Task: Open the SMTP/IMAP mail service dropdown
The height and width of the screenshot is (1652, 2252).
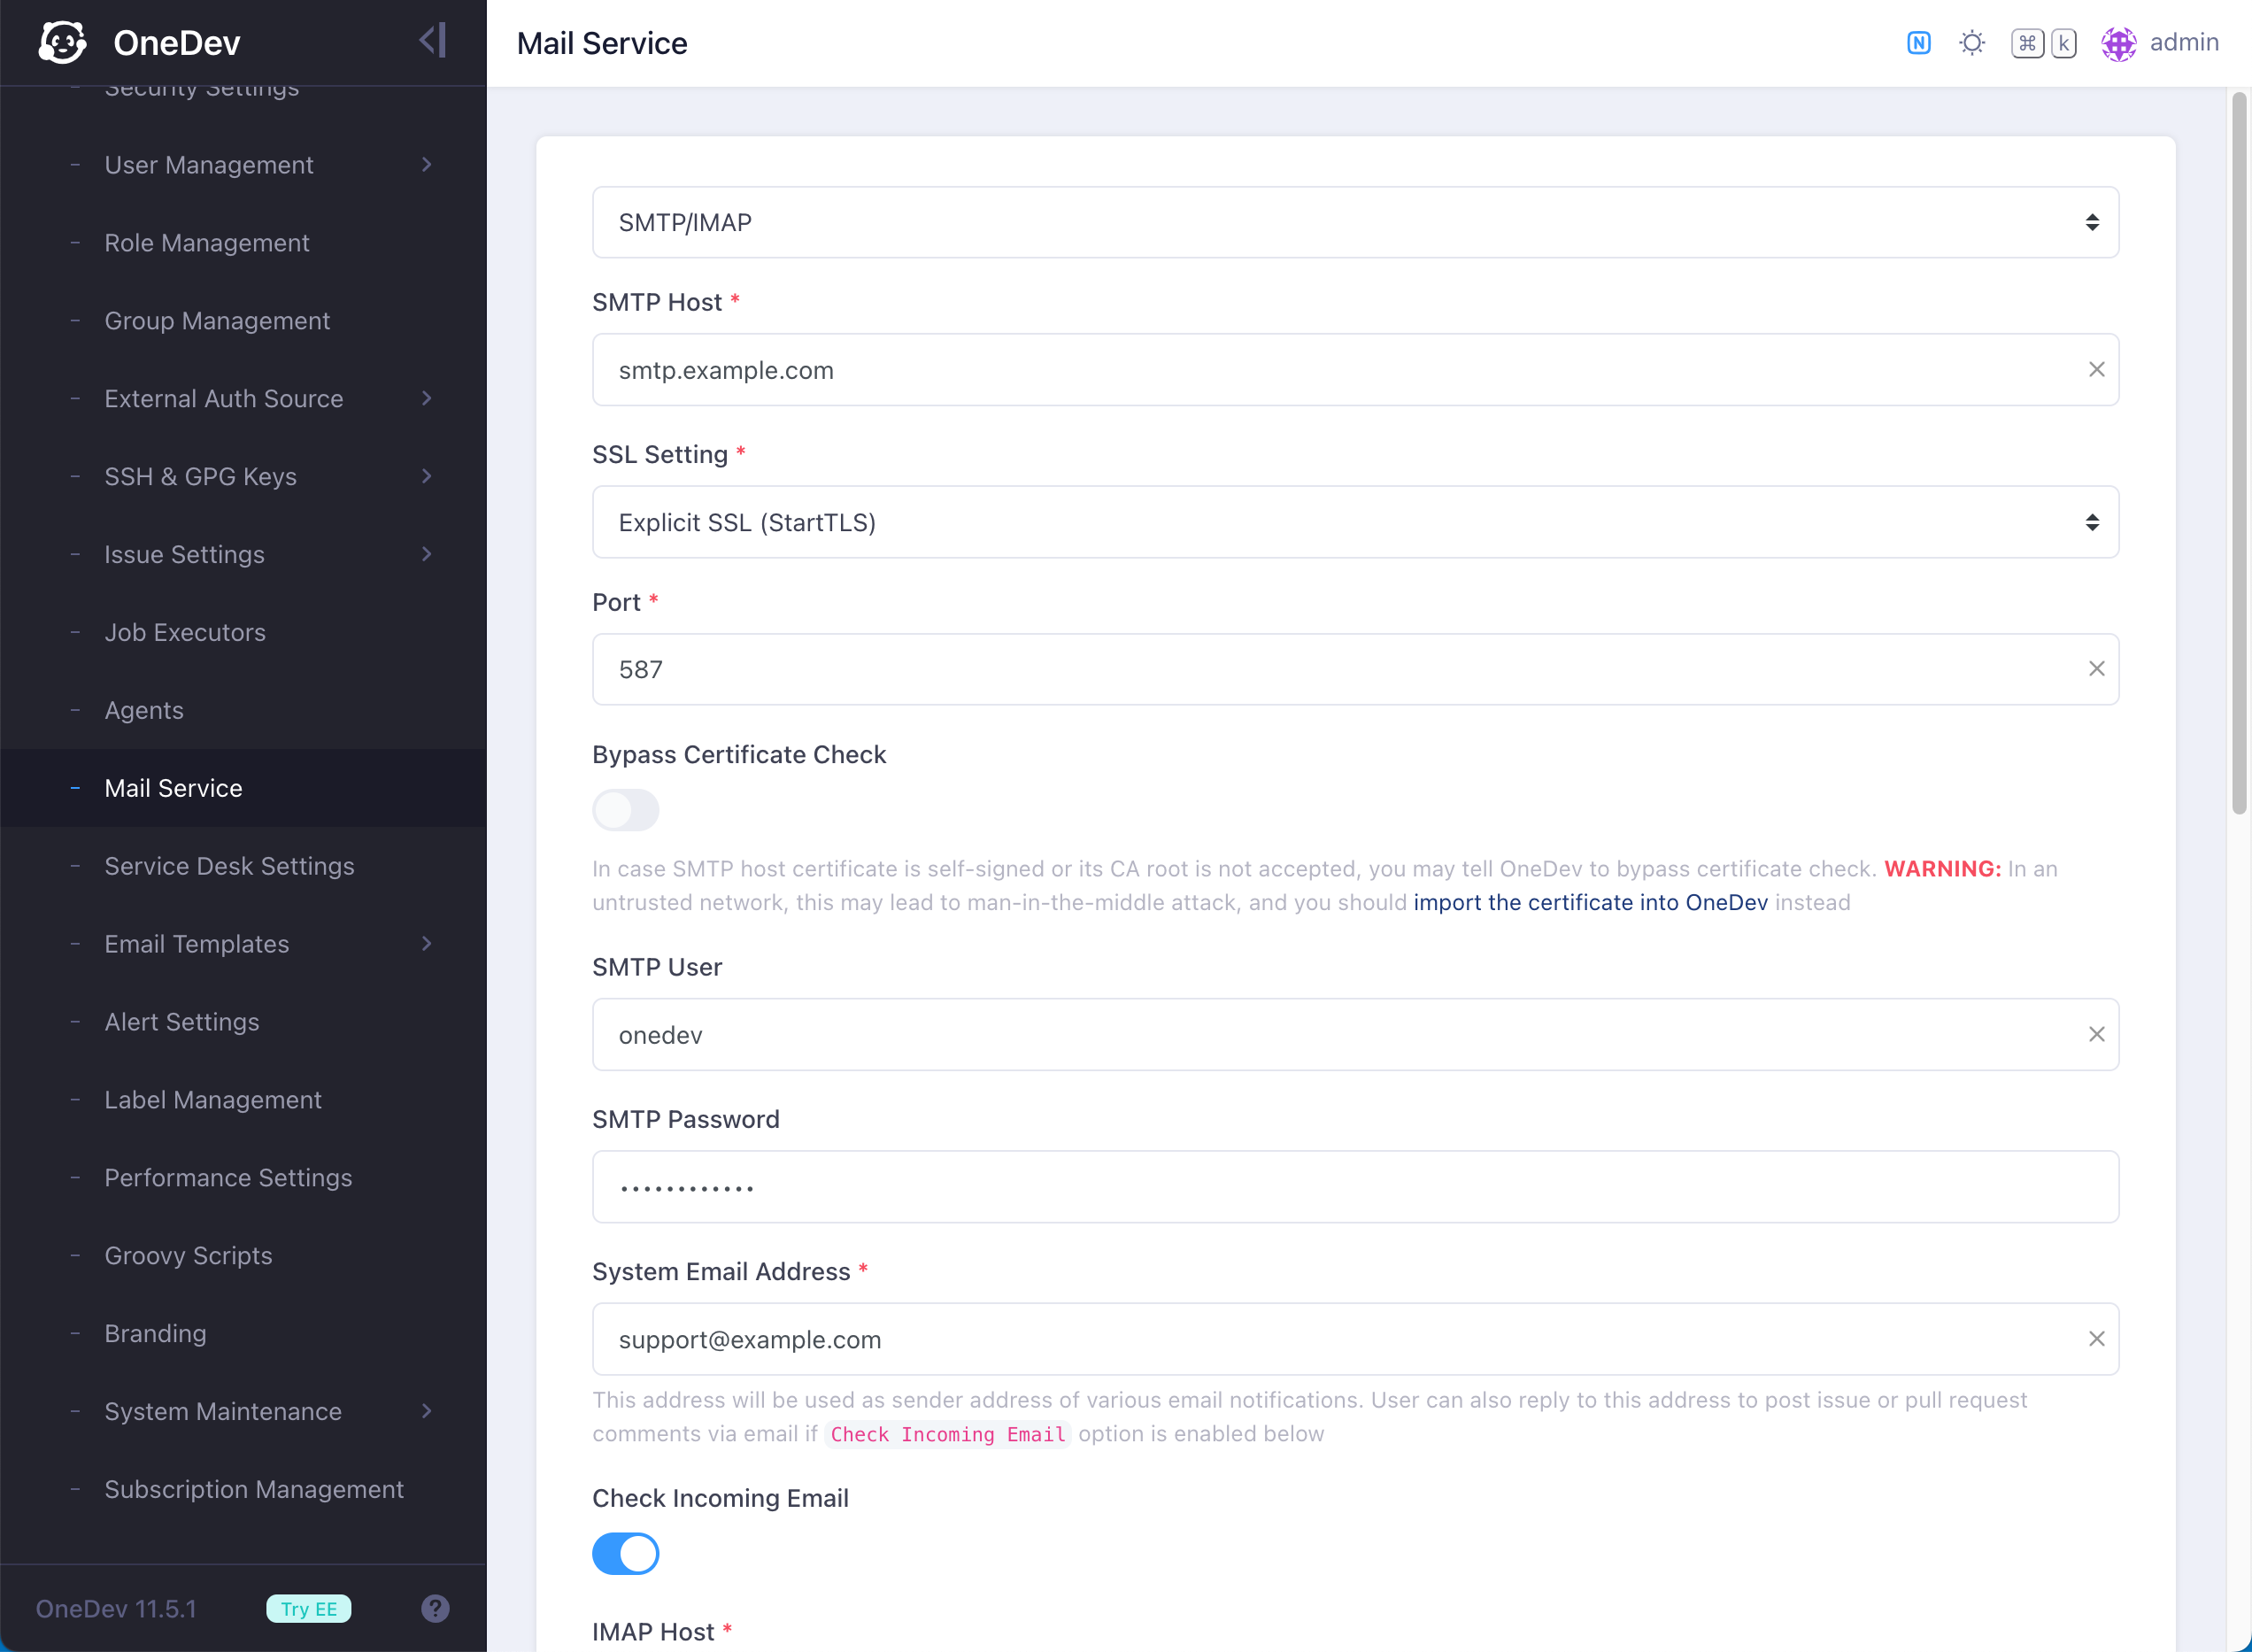Action: point(1355,222)
